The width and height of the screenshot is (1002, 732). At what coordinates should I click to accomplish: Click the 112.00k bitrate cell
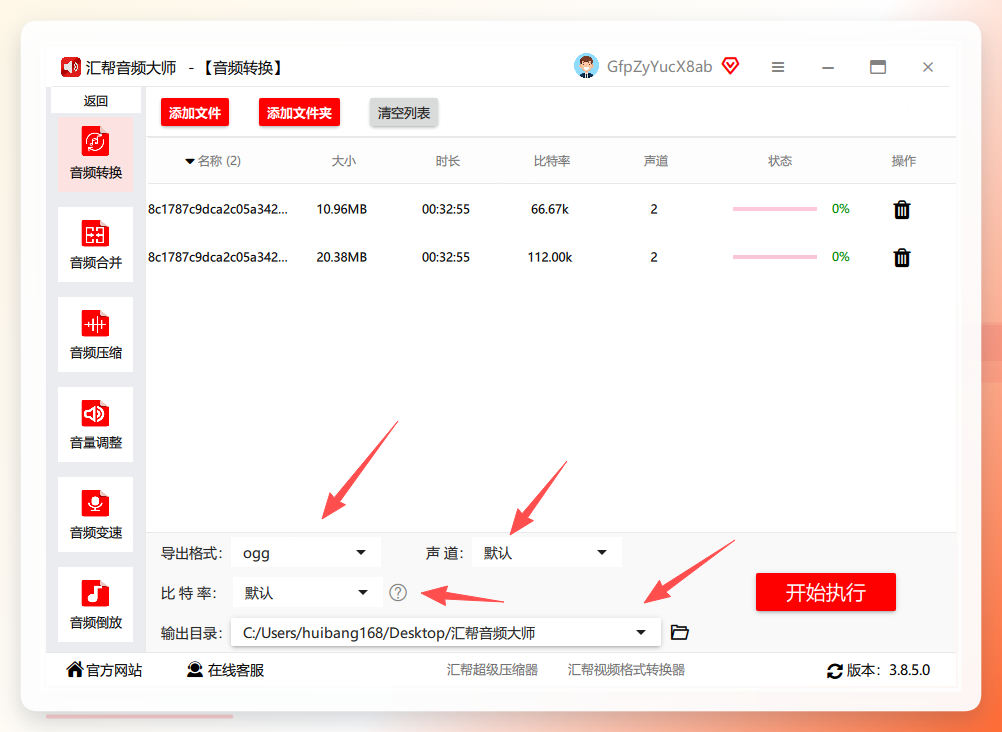coord(550,257)
